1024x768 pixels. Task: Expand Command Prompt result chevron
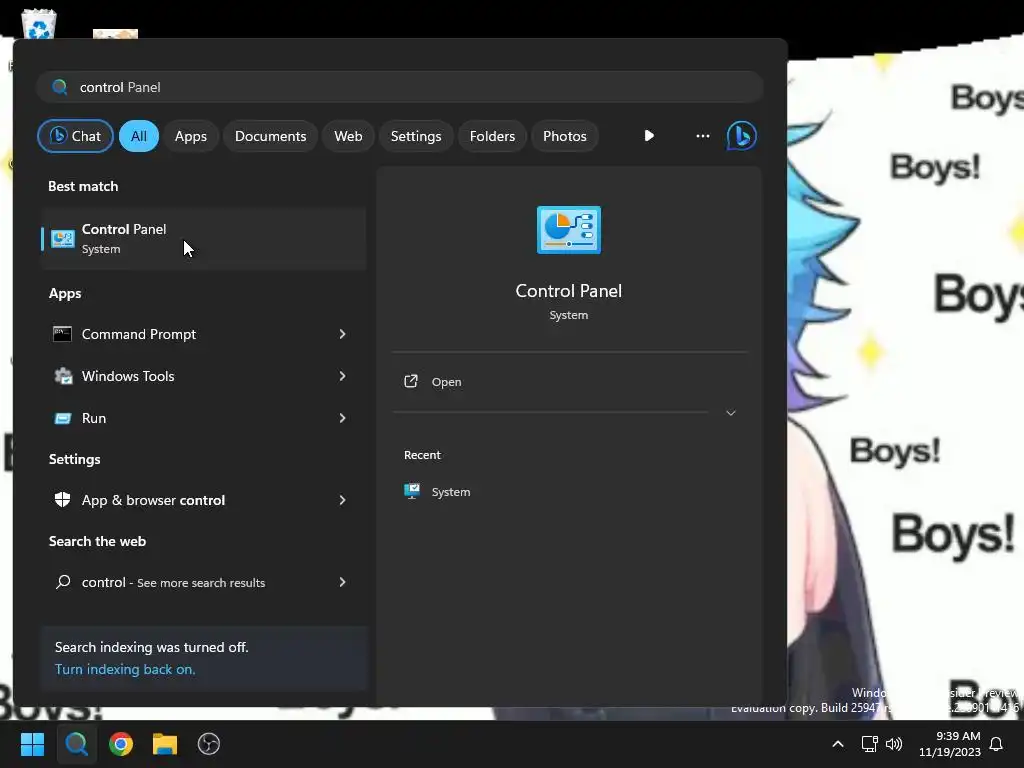[x=342, y=334]
